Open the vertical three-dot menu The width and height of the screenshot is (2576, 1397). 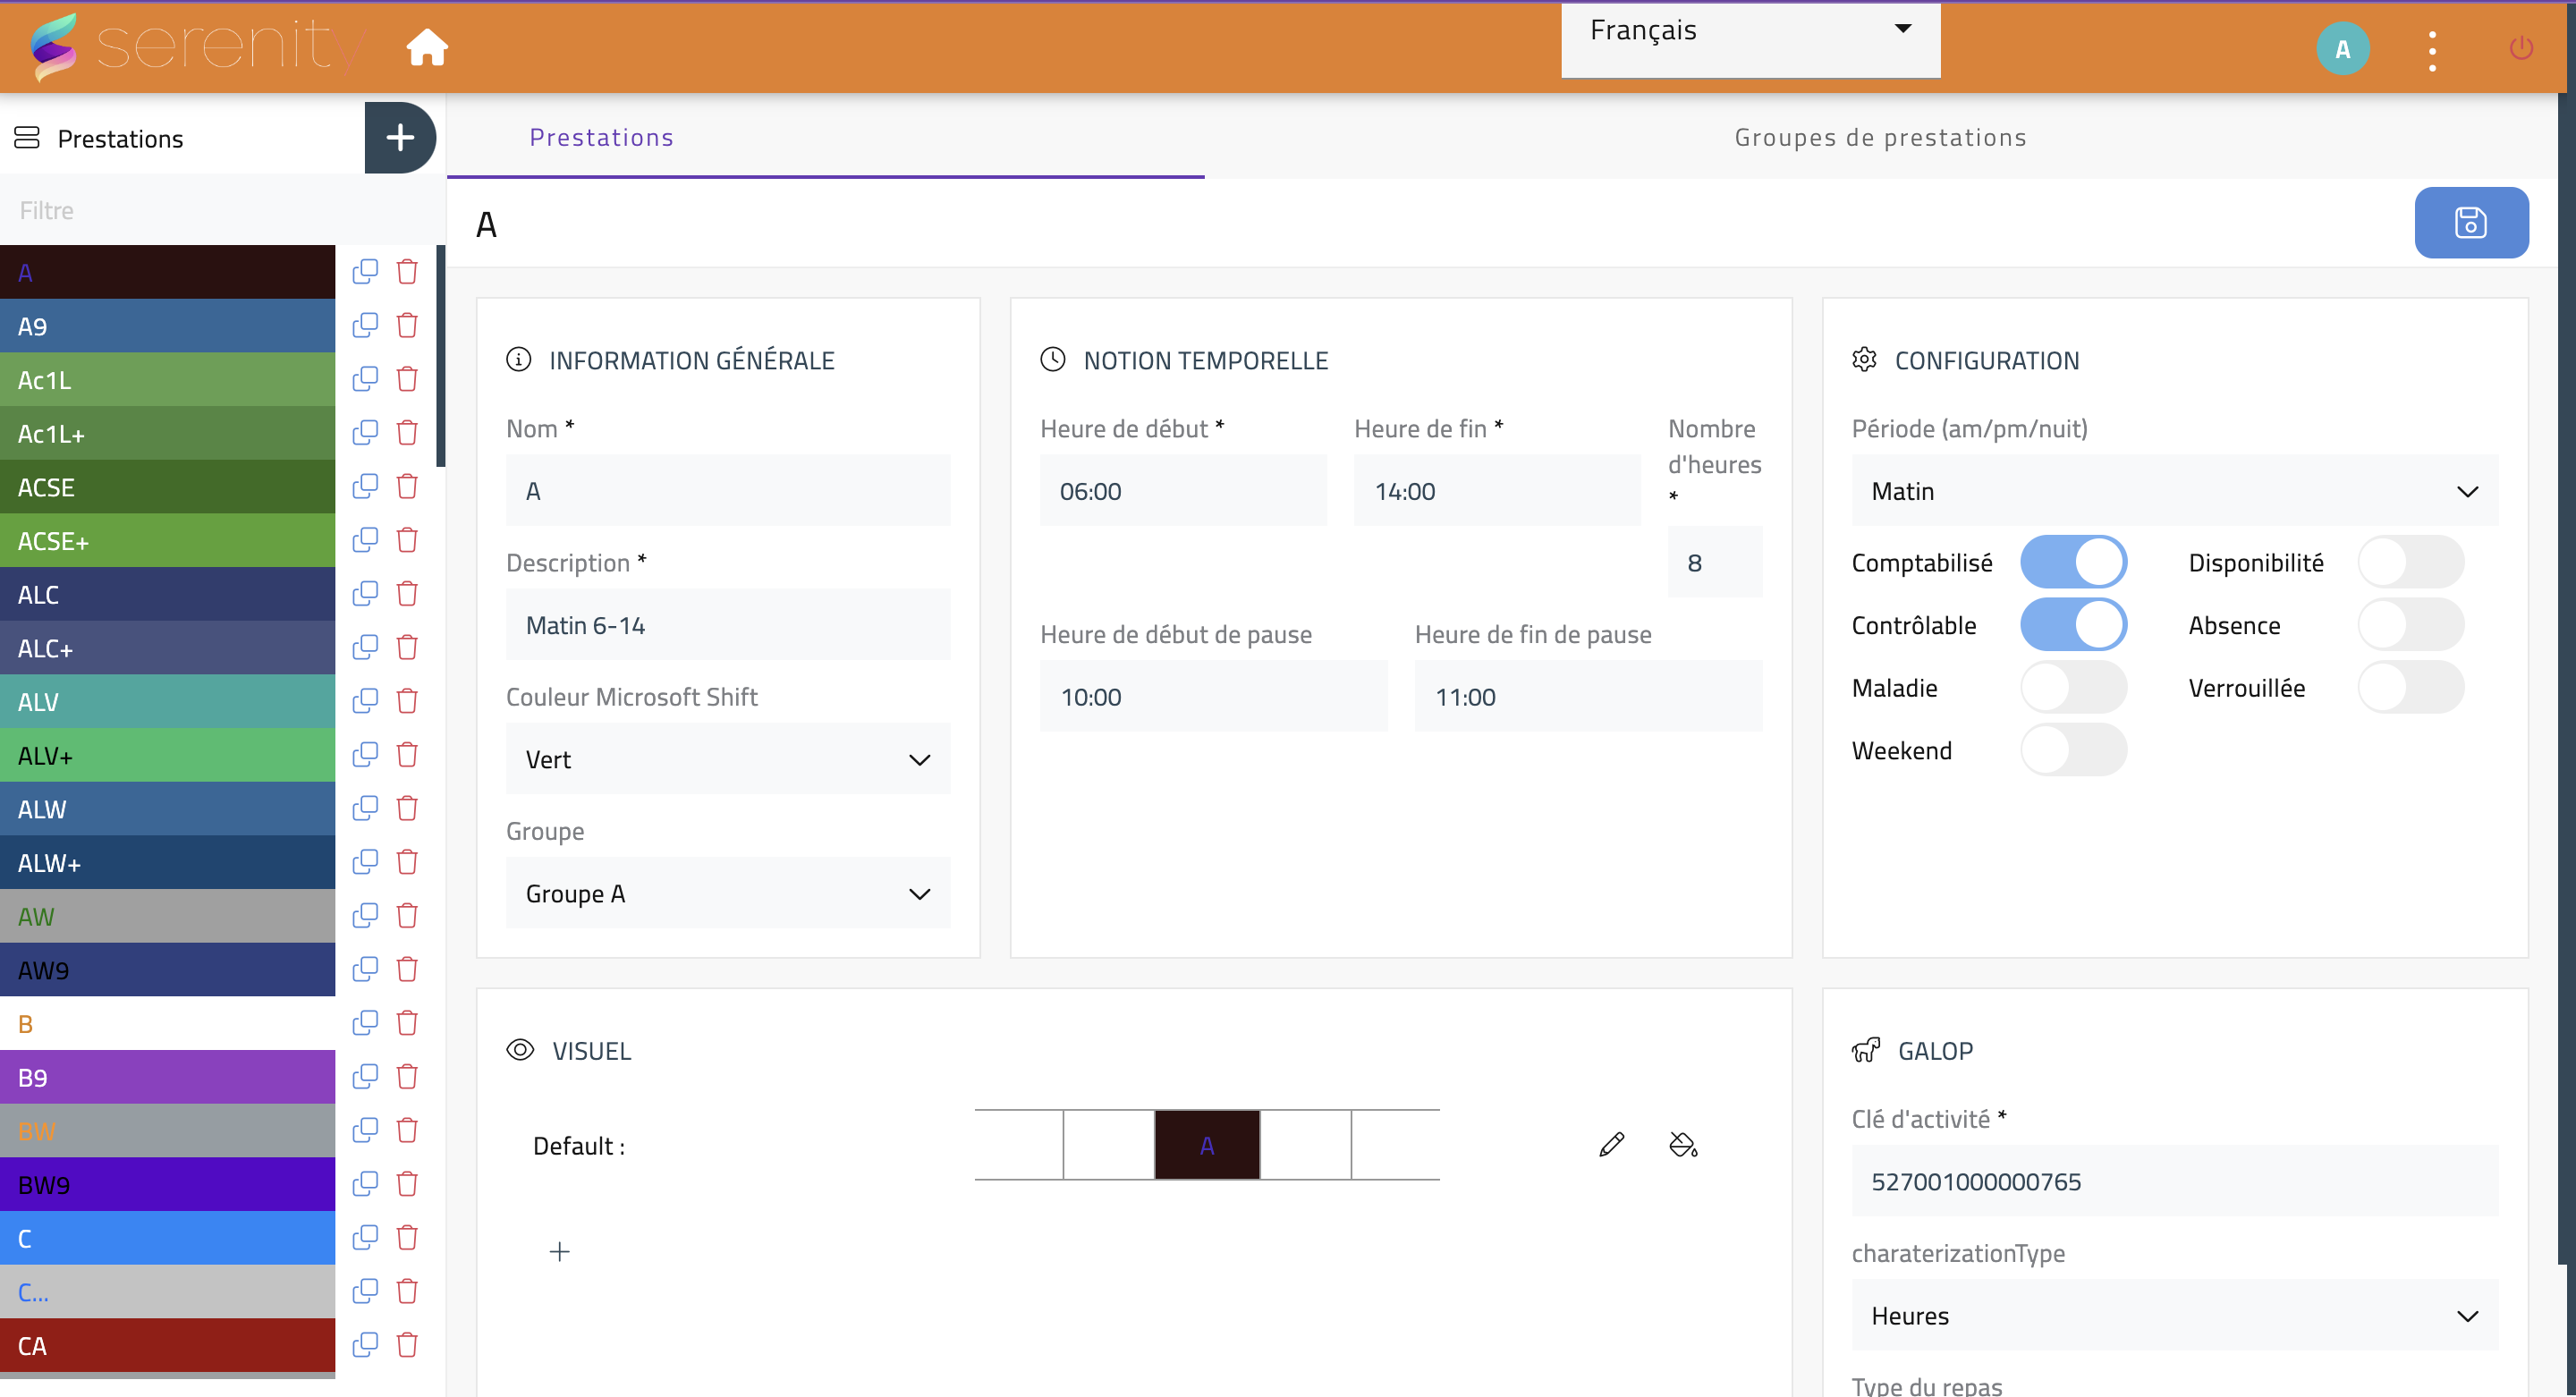tap(2432, 50)
